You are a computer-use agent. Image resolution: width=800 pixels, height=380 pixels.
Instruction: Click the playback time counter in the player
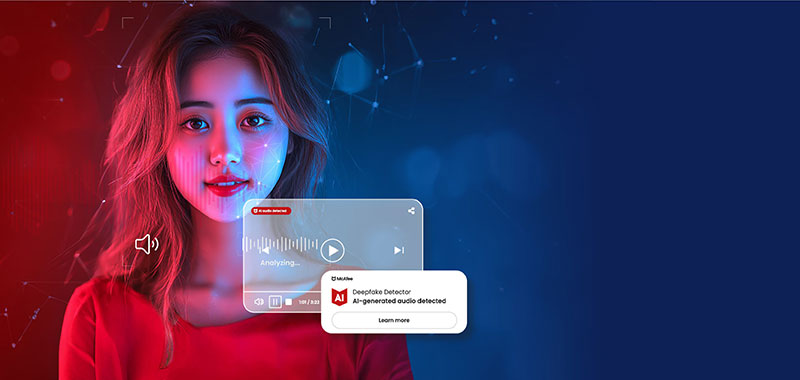pyautogui.click(x=309, y=302)
